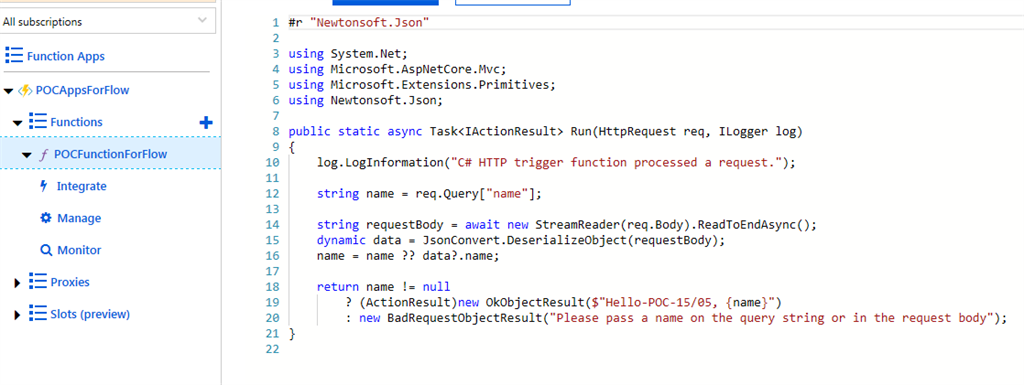
Task: Click the Integrate lightning icon
Action: tap(44, 186)
